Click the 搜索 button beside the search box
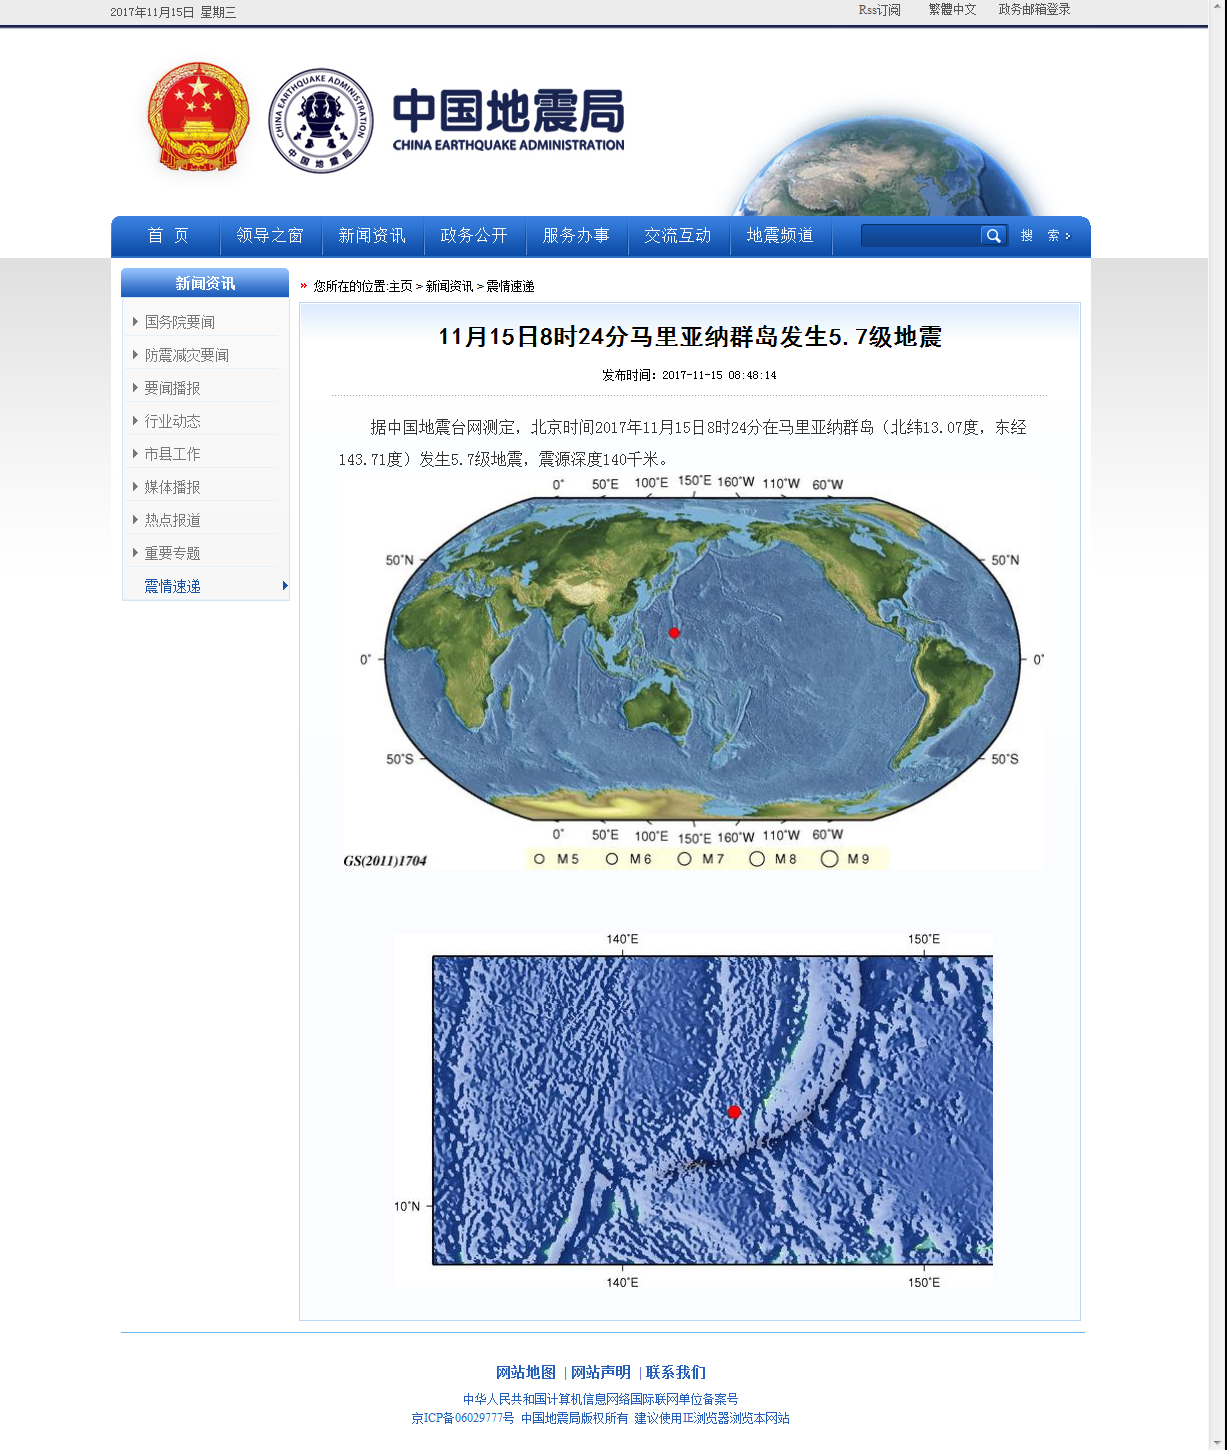 [1045, 236]
